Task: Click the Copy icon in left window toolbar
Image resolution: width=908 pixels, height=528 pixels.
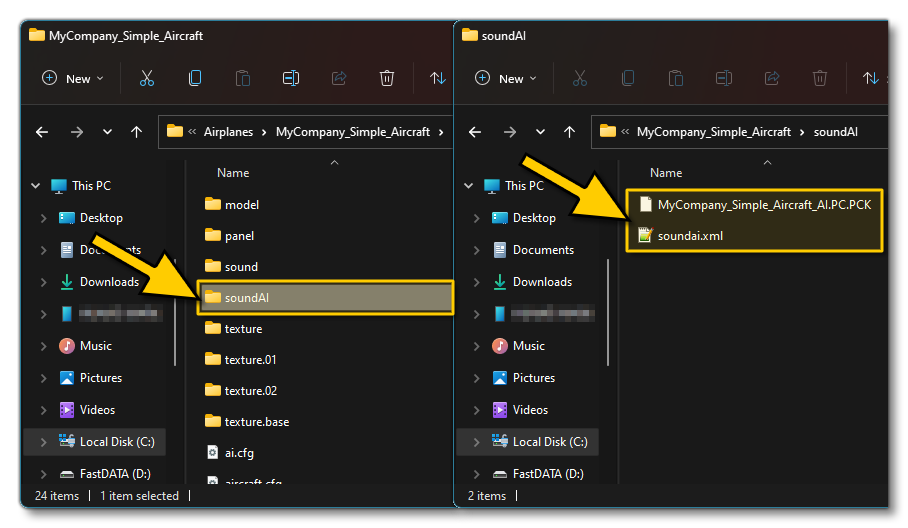Action: pyautogui.click(x=195, y=78)
